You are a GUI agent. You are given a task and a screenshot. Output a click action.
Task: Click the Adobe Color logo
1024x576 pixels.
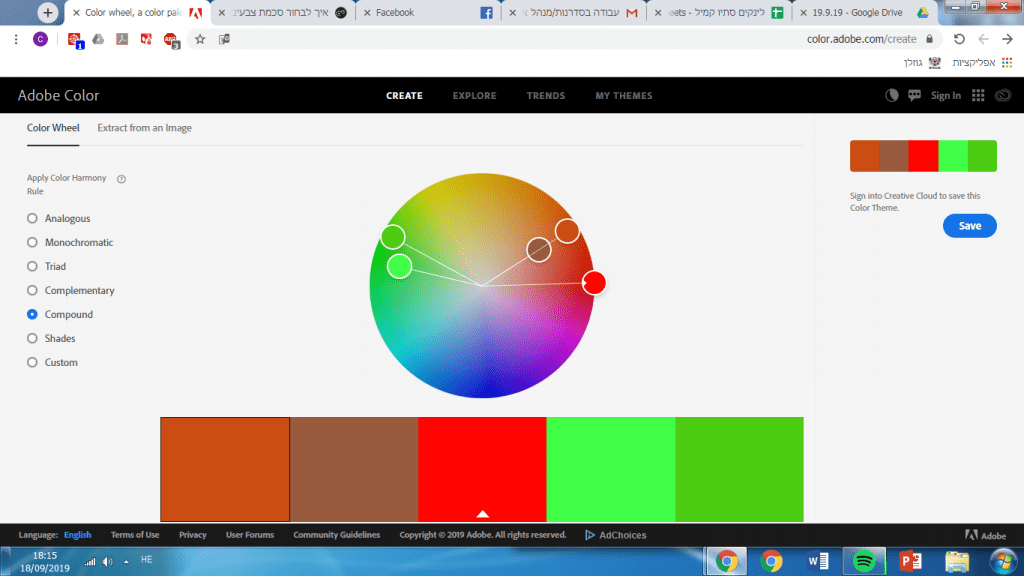58,95
